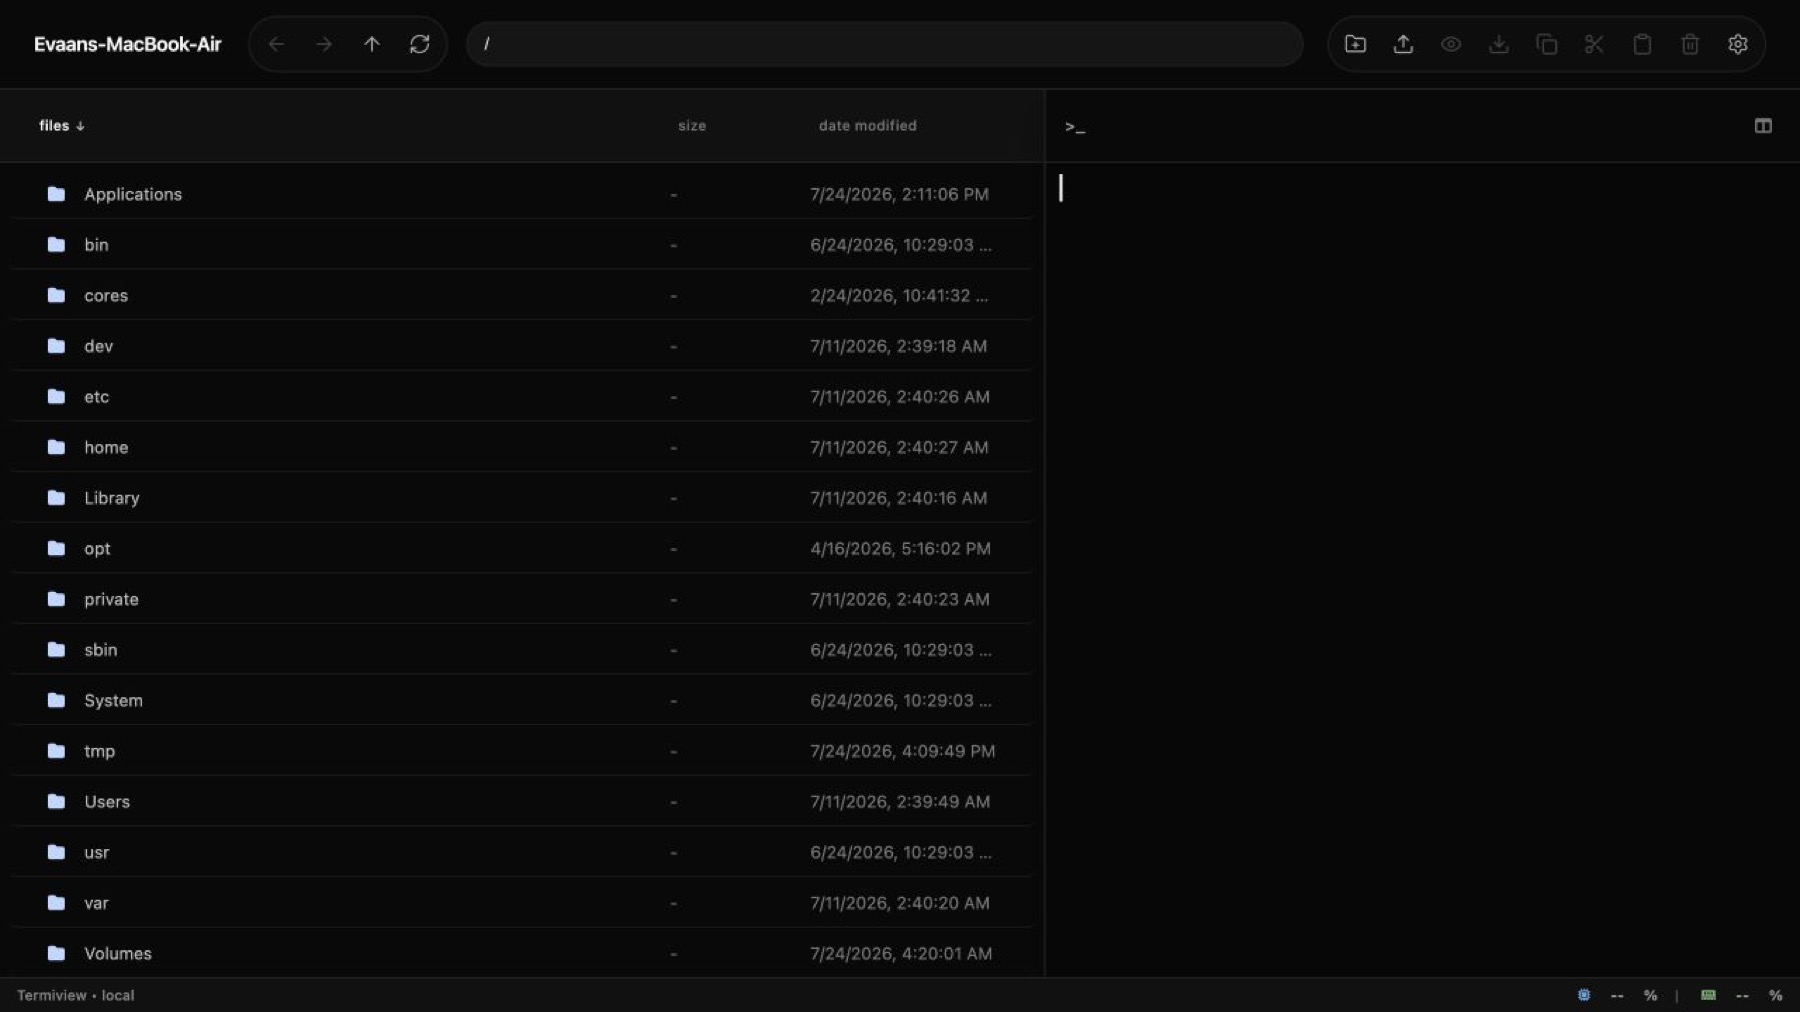Sort by the size column header
The image size is (1800, 1012).
pos(692,126)
